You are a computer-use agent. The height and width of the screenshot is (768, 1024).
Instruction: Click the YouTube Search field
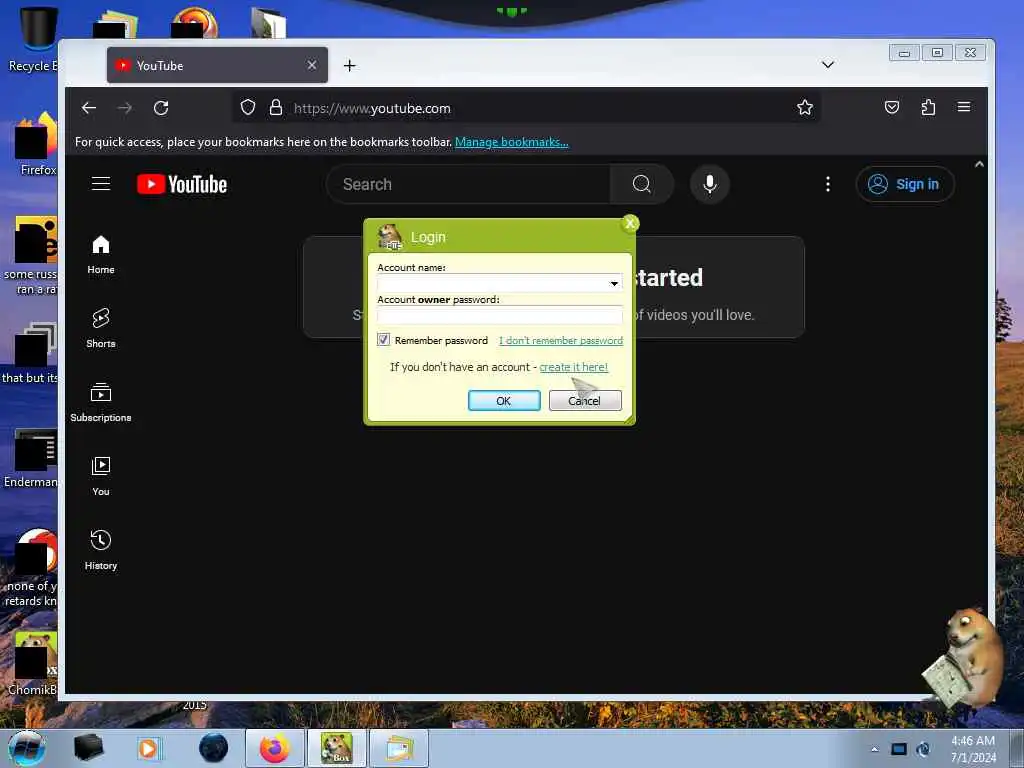click(x=468, y=185)
